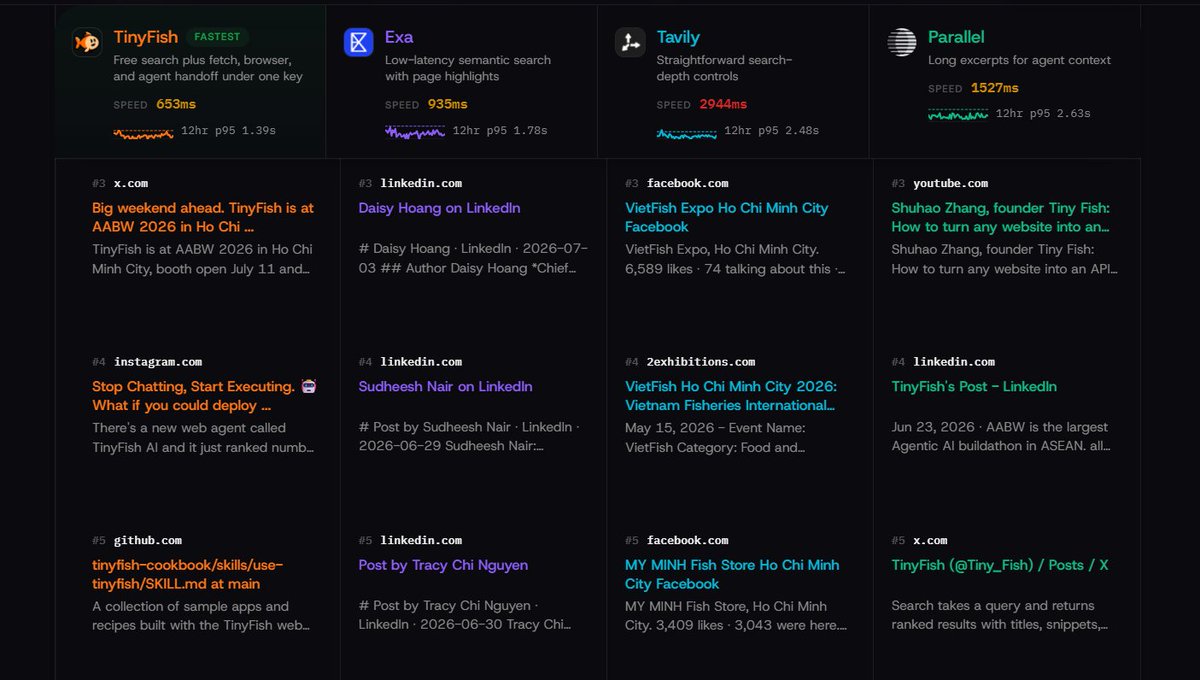Click the github.com domain label
Viewport: 1200px width, 680px height.
(x=148, y=540)
